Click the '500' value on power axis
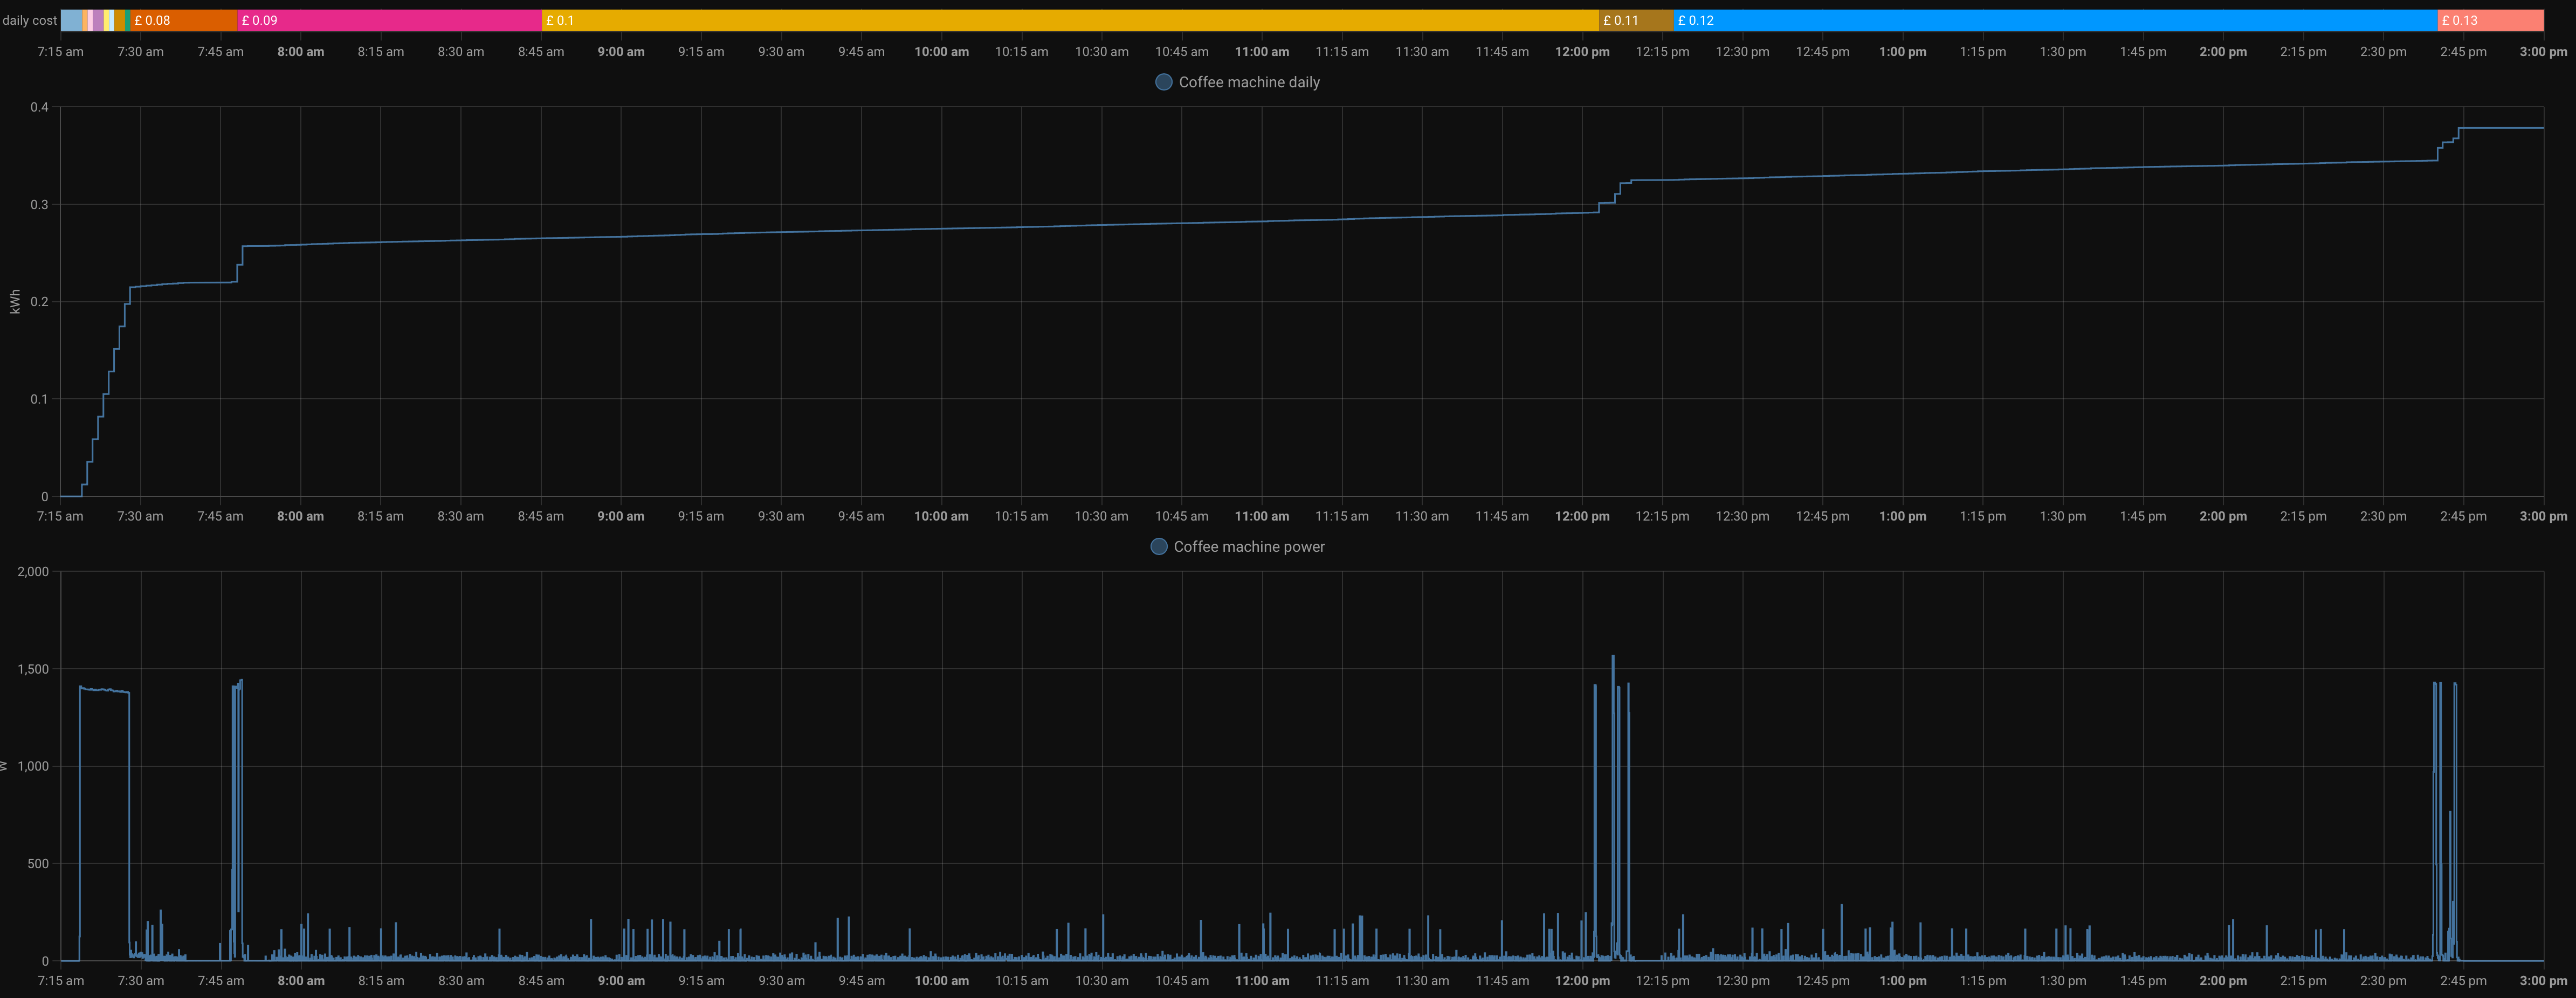Viewport: 2576px width, 998px height. [38, 864]
